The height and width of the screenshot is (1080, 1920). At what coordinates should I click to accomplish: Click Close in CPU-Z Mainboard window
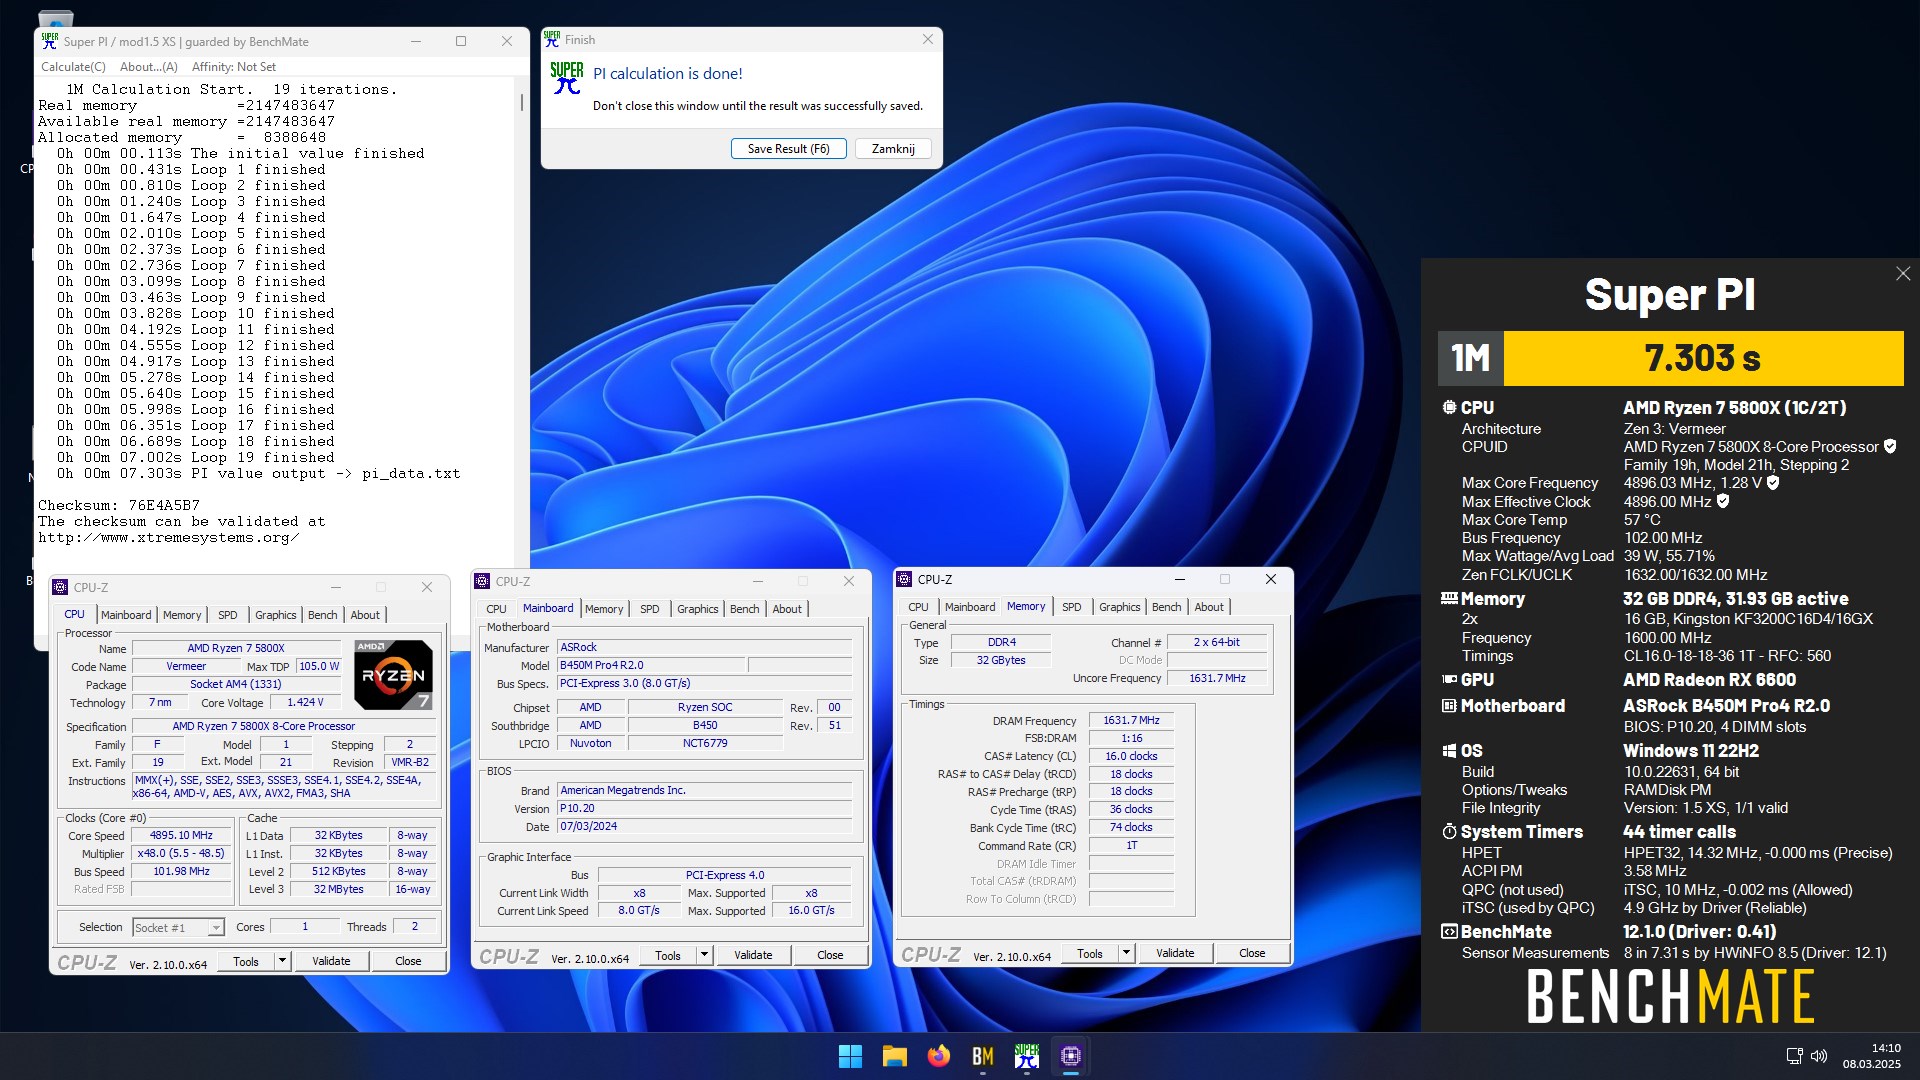[830, 955]
